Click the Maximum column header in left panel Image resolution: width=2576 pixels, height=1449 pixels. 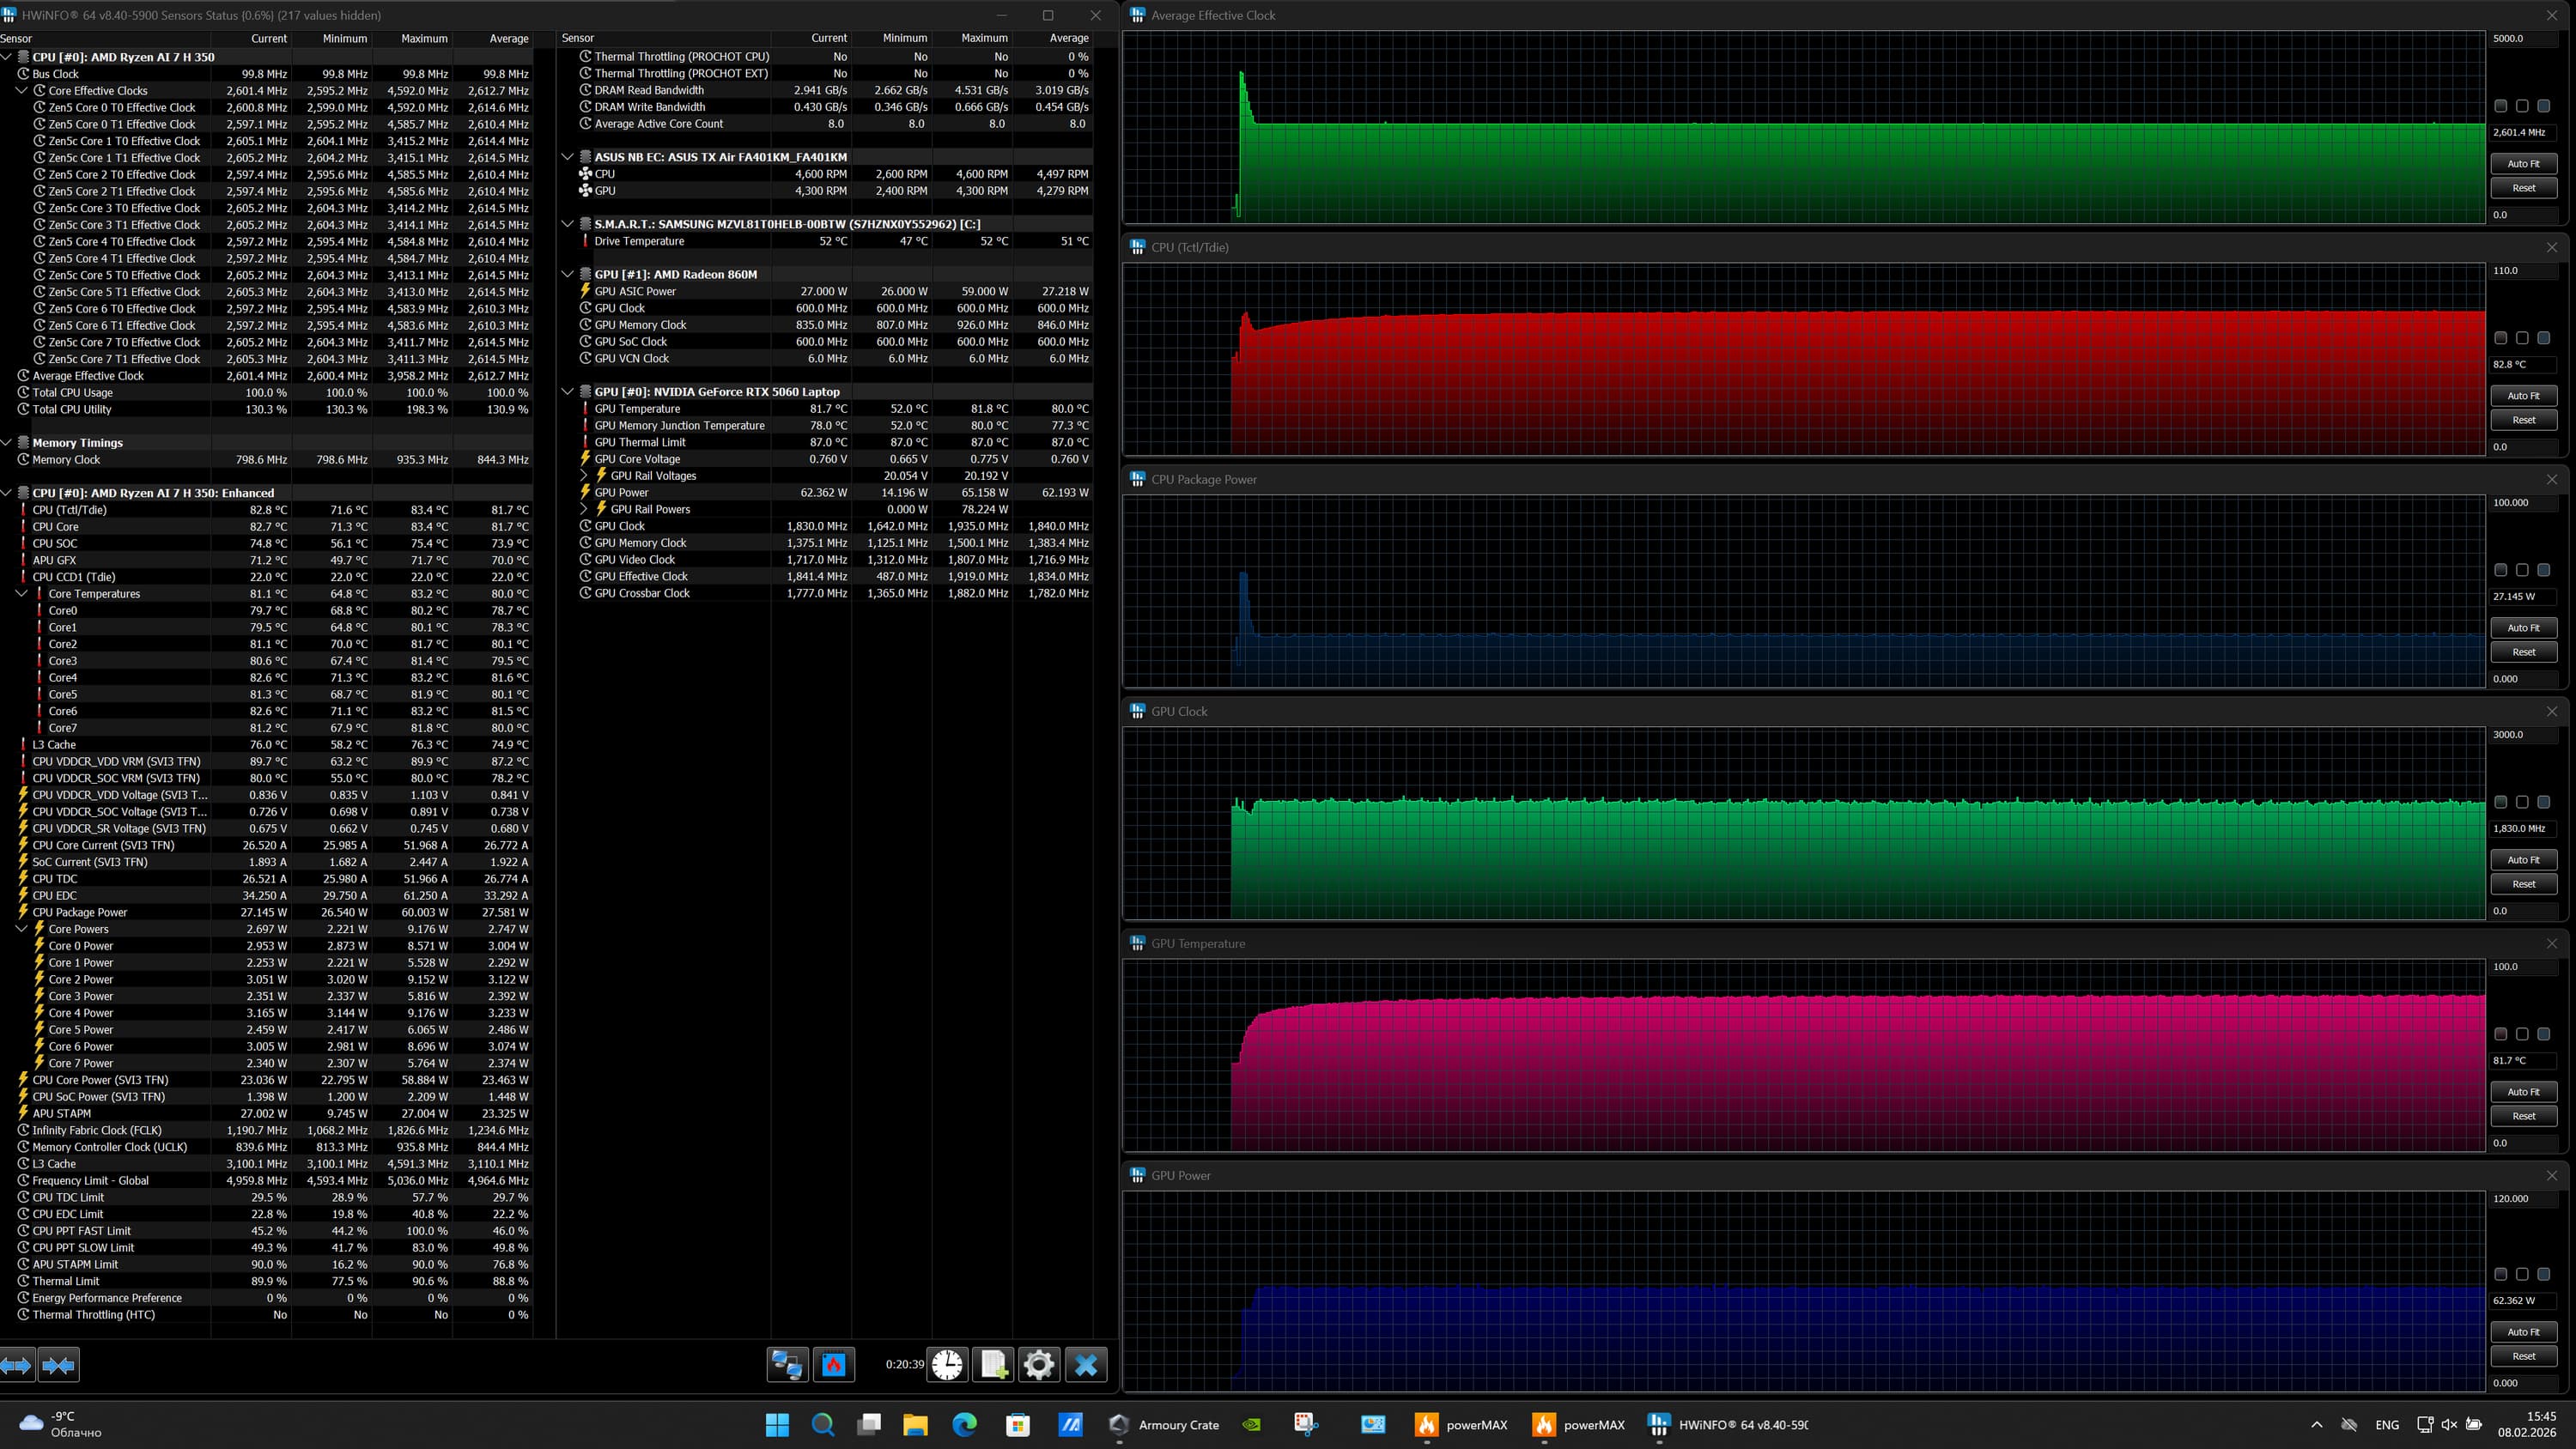point(424,39)
